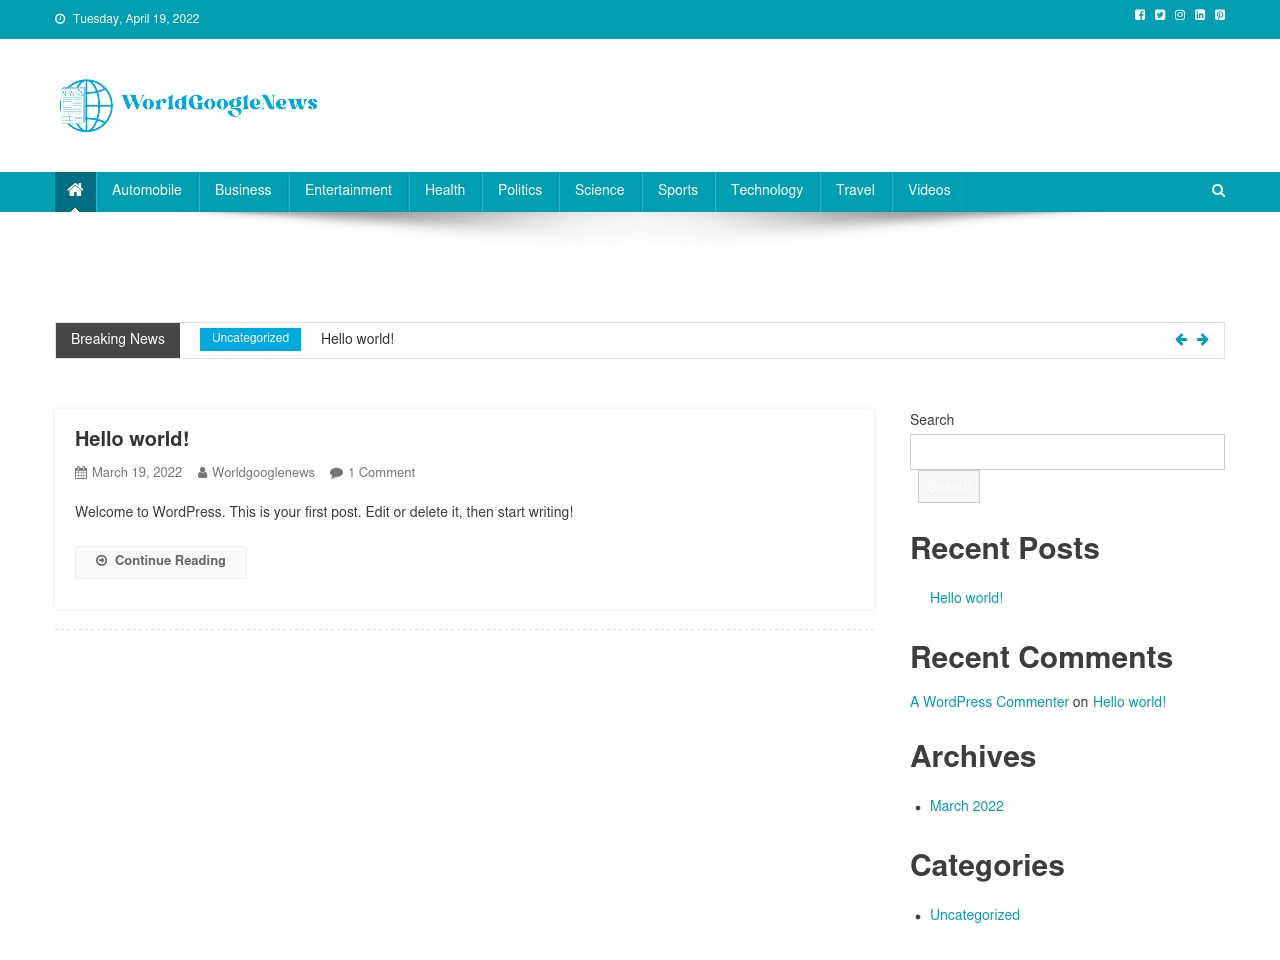
Task: Open March 2022 archive link
Action: 967,806
